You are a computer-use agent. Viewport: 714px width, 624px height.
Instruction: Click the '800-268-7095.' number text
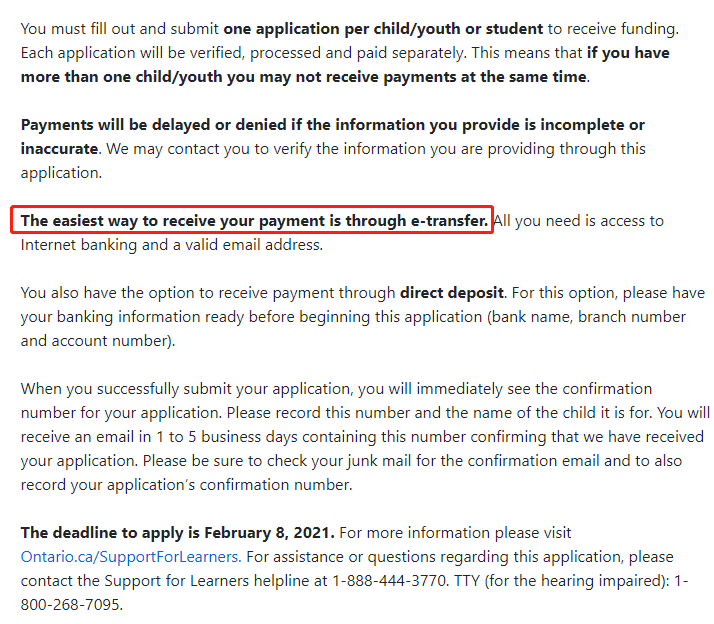click(72, 605)
